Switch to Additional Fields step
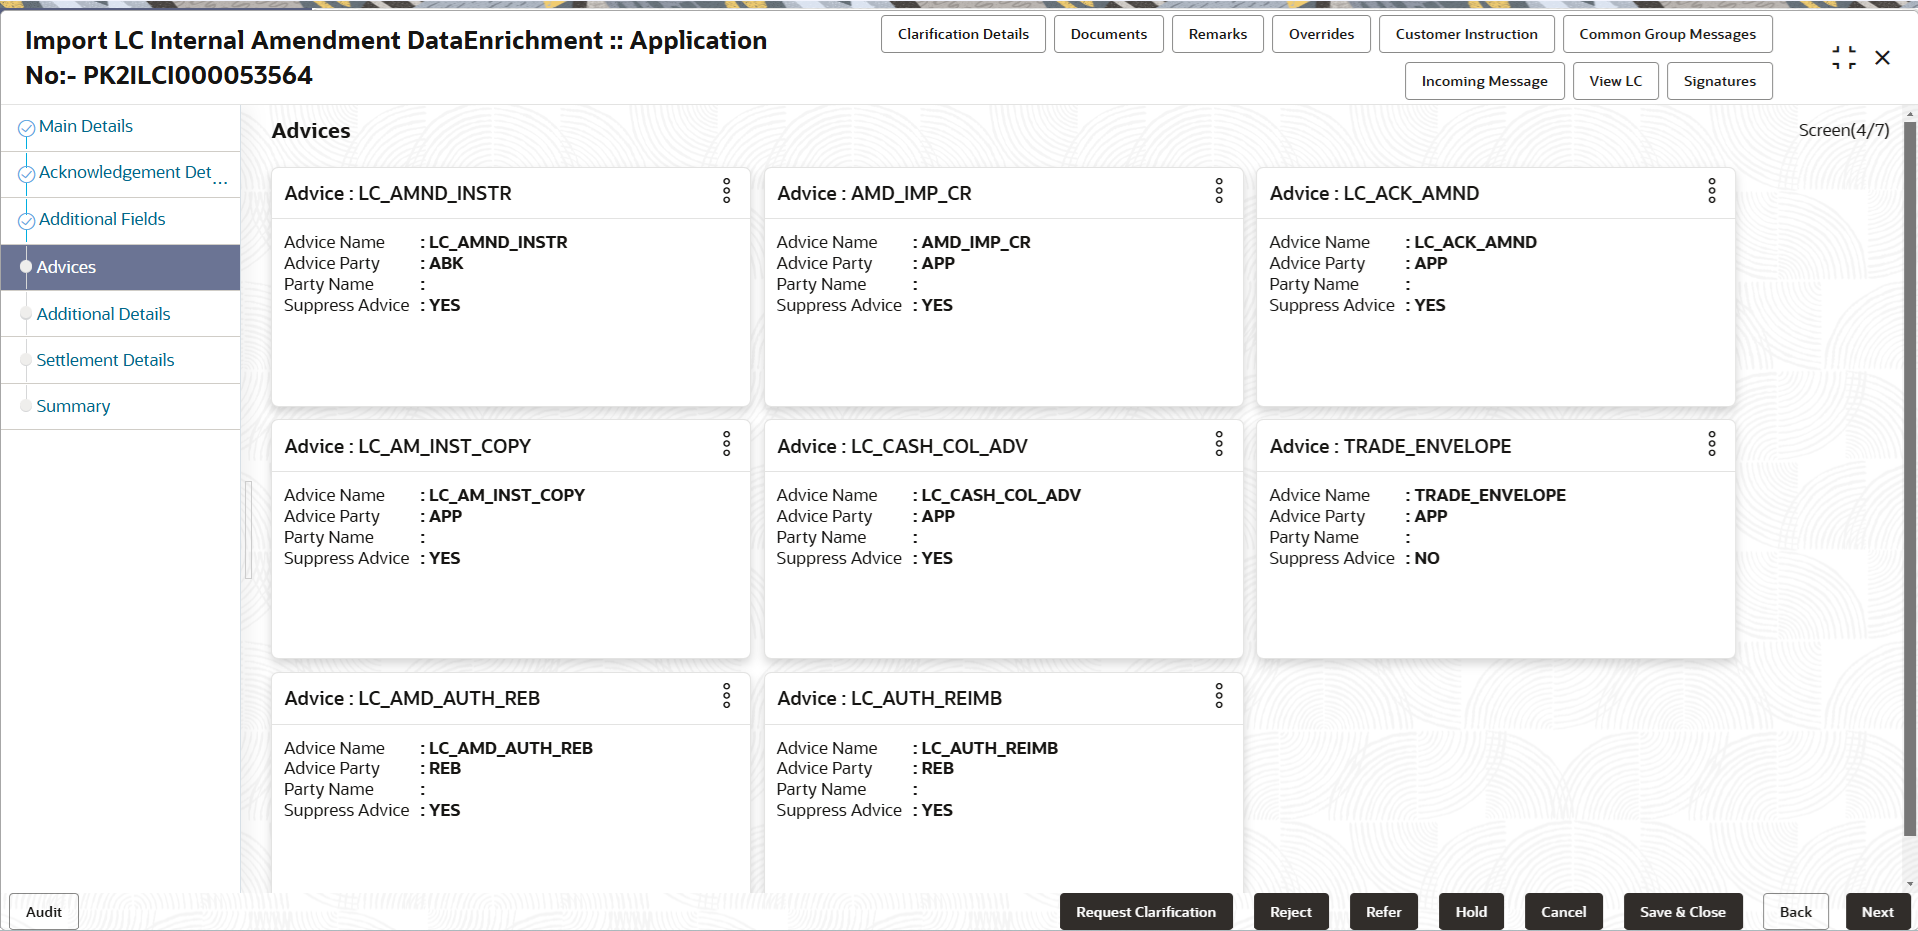The height and width of the screenshot is (931, 1918). [102, 219]
